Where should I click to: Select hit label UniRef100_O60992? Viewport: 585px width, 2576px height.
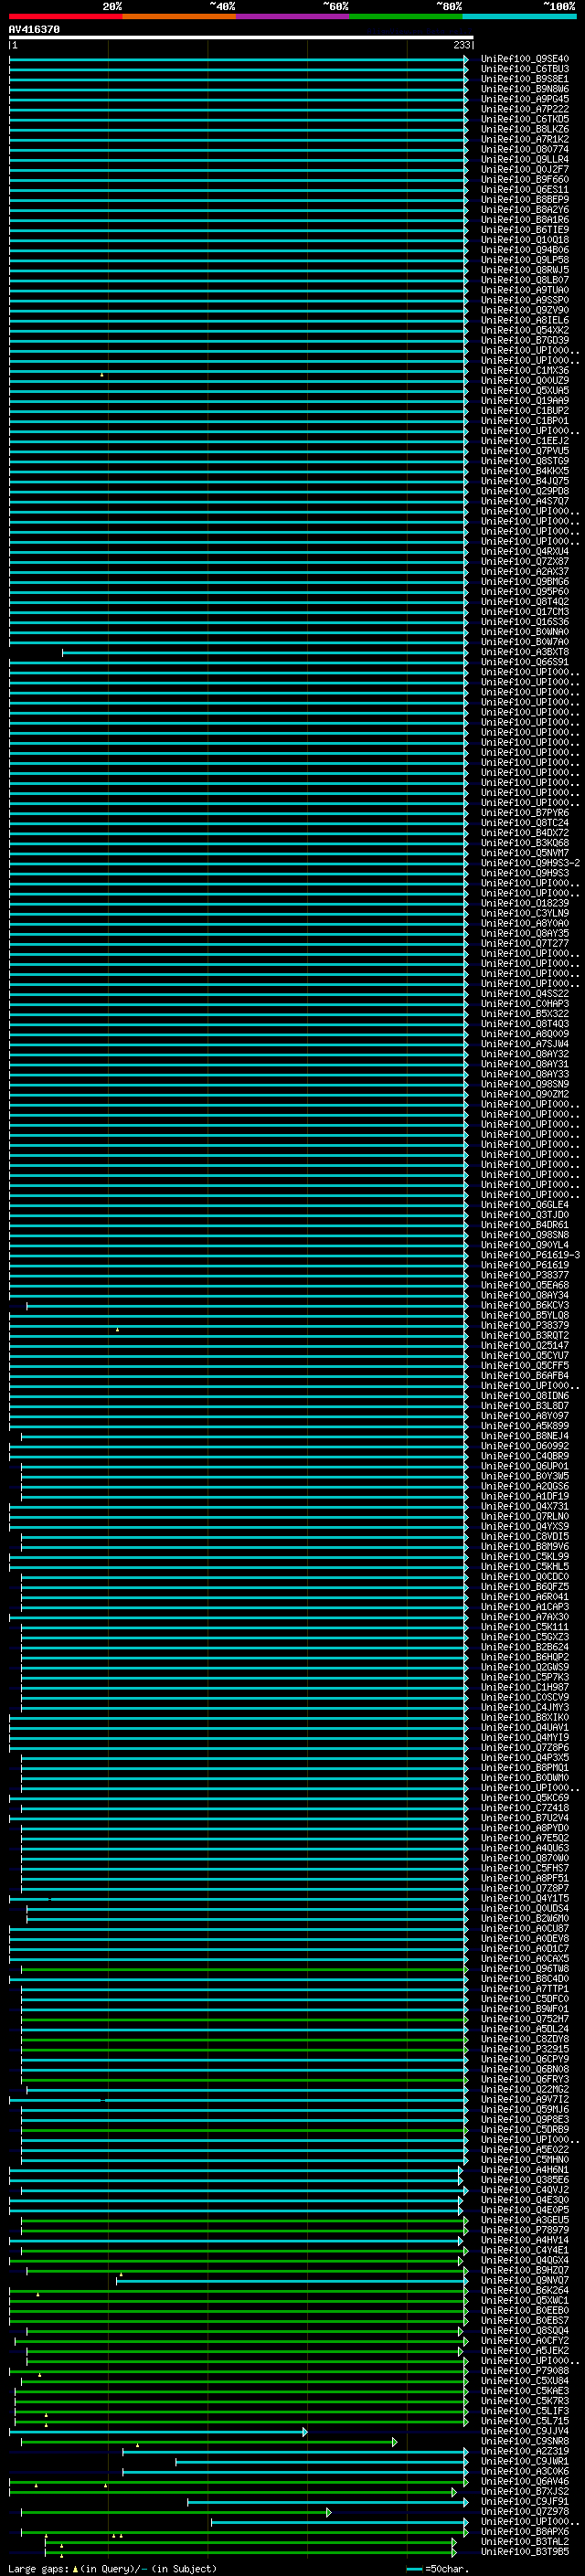[525, 1446]
